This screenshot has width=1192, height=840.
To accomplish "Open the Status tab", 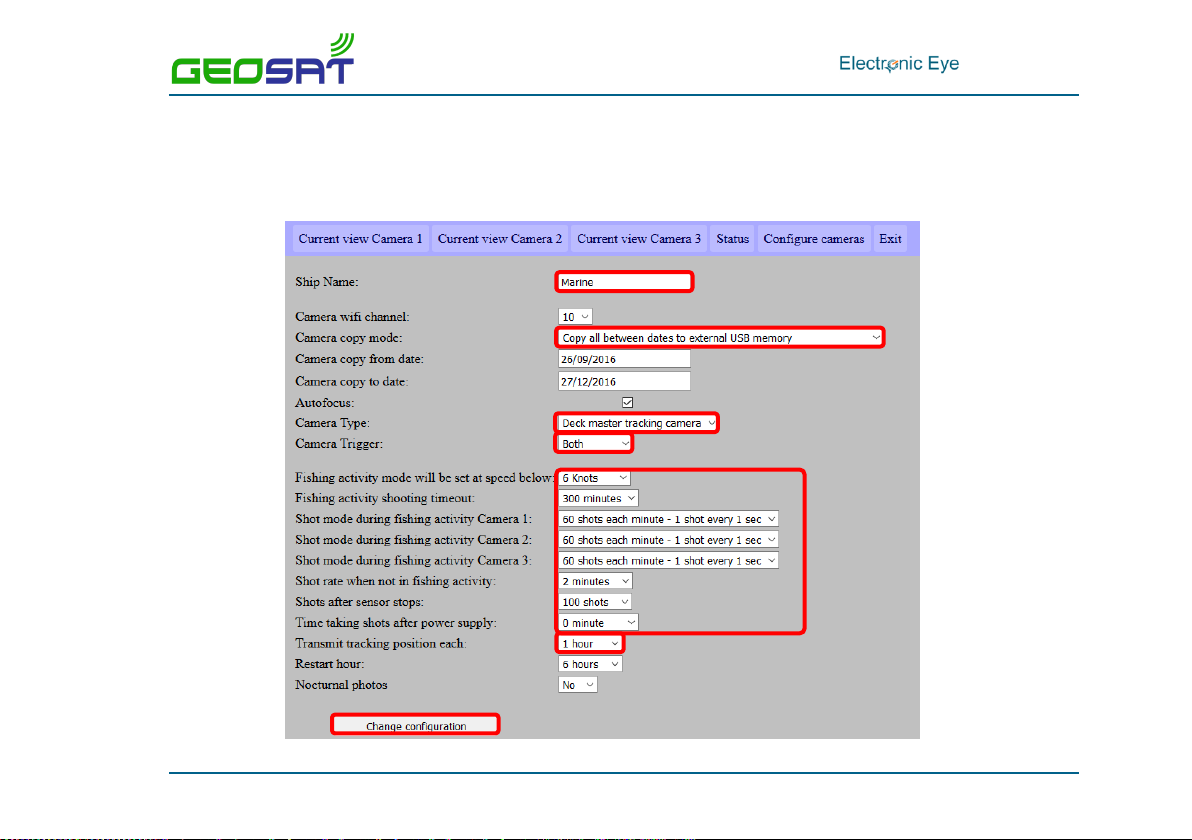I will 732,239.
